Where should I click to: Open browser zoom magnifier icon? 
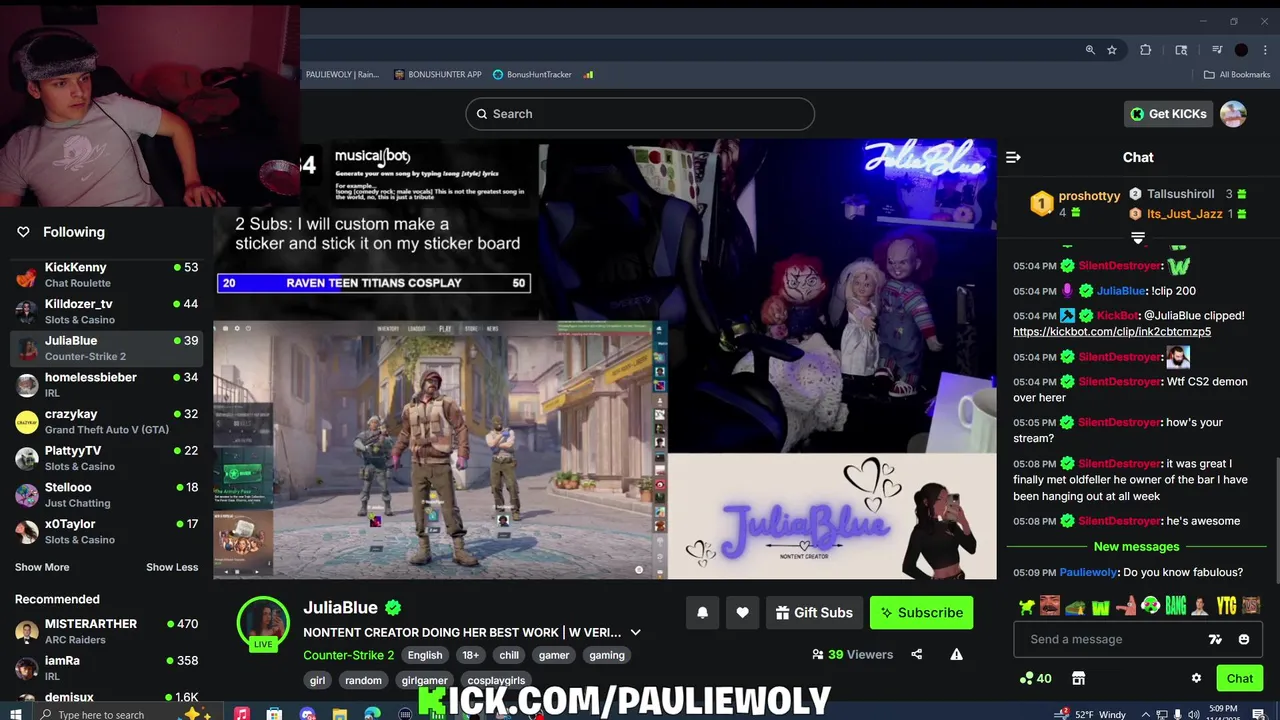coord(1090,50)
